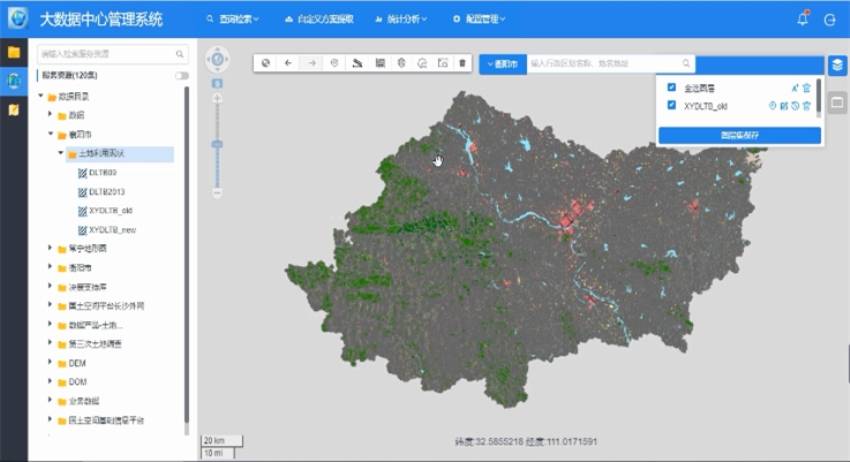
Task: Click the map navigation compass control
Action: [x=217, y=60]
